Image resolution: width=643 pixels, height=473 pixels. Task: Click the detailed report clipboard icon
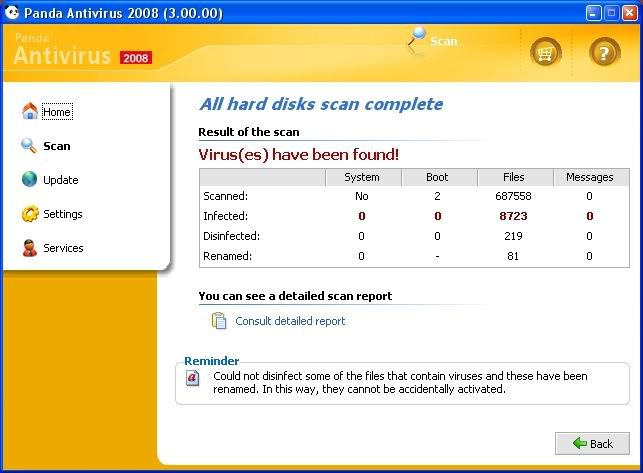[219, 321]
